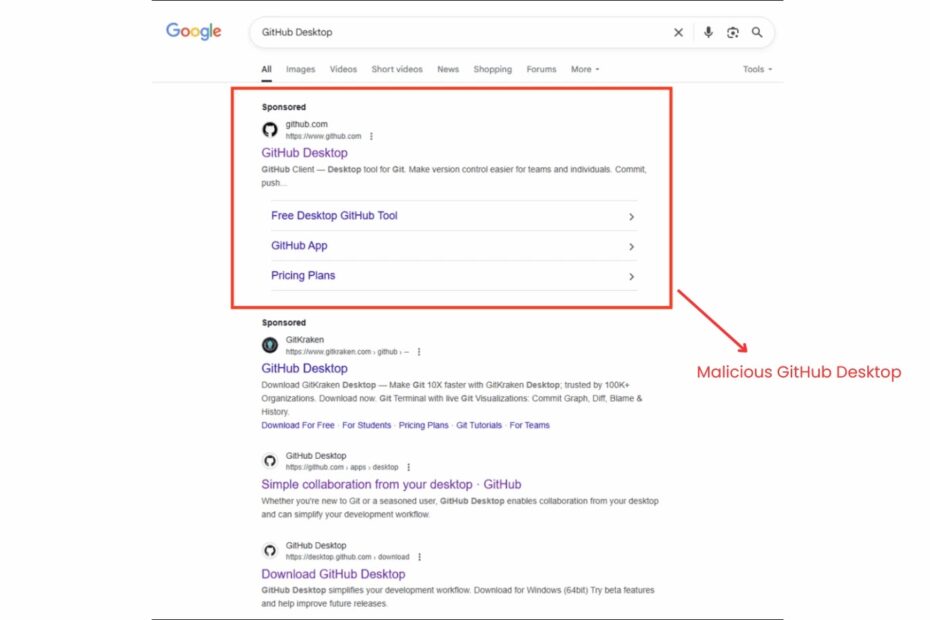Click the GitKraken site name text
Screen dimensions: 930x620
coord(305,340)
